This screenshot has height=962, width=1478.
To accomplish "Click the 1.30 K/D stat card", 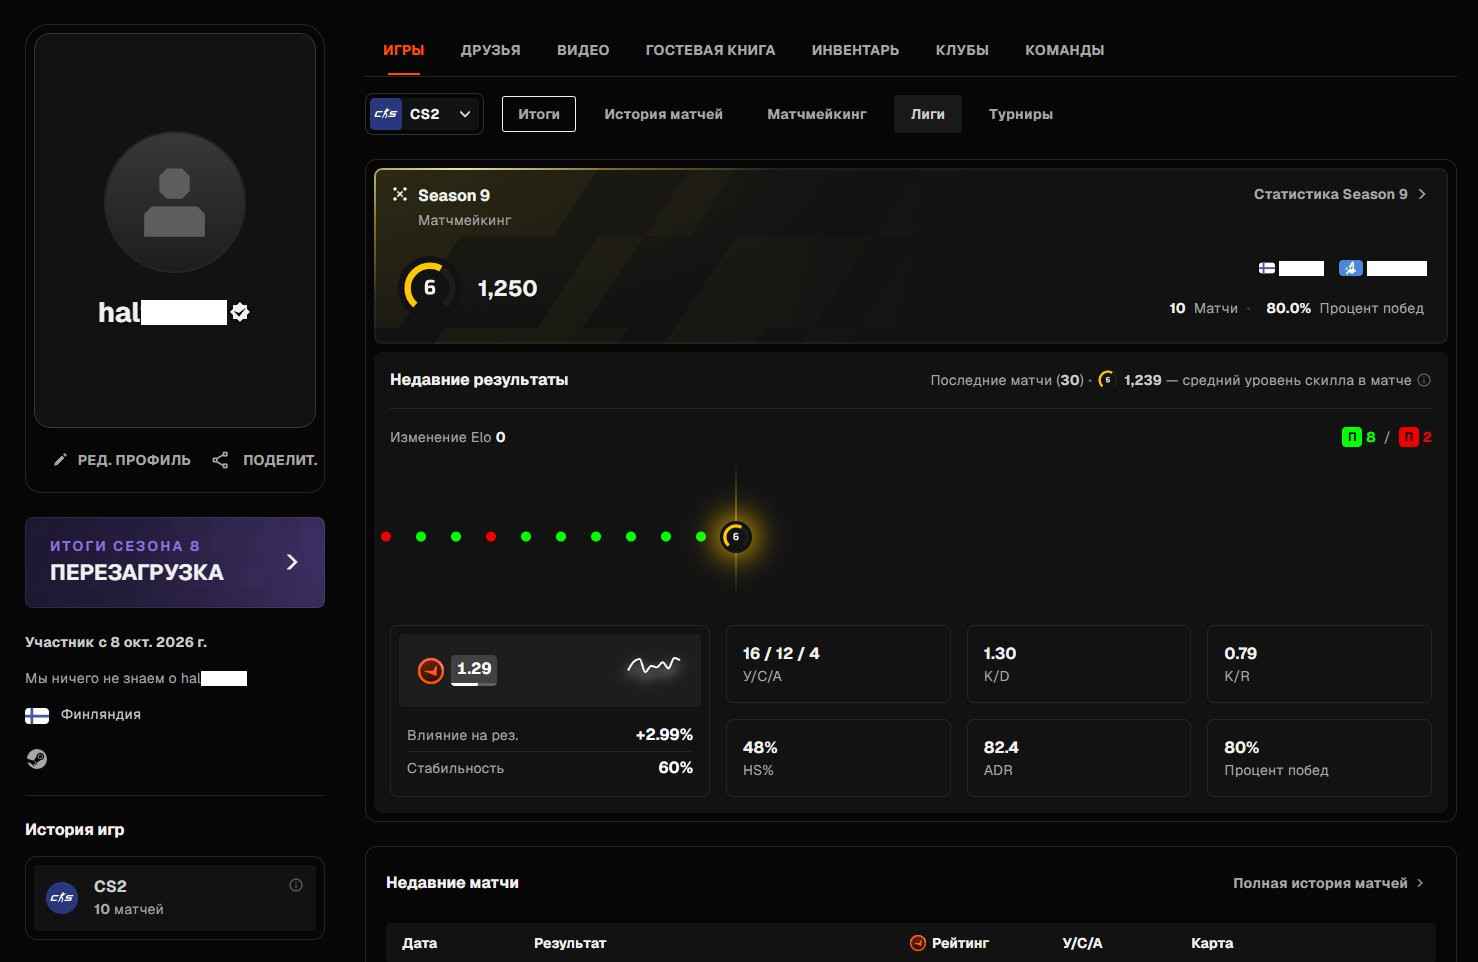I will (x=1078, y=664).
